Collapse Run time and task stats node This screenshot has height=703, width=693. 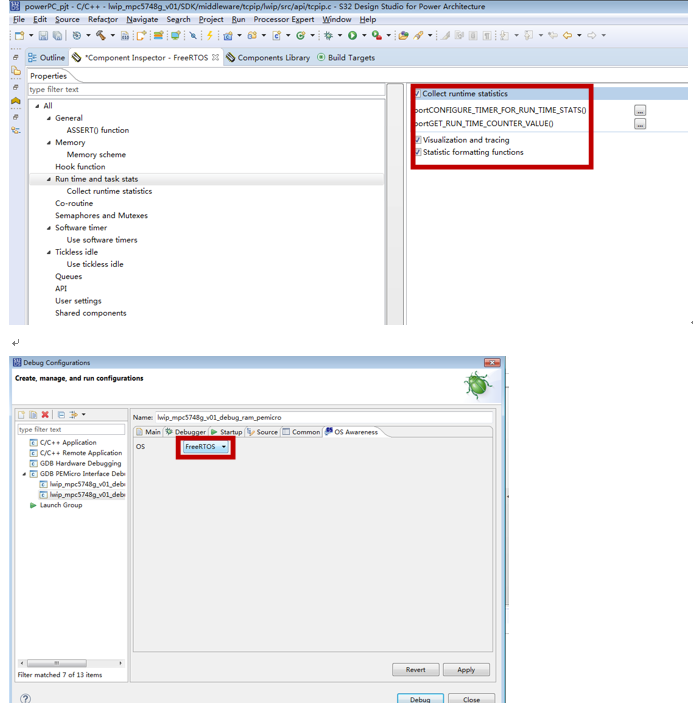click(x=49, y=179)
